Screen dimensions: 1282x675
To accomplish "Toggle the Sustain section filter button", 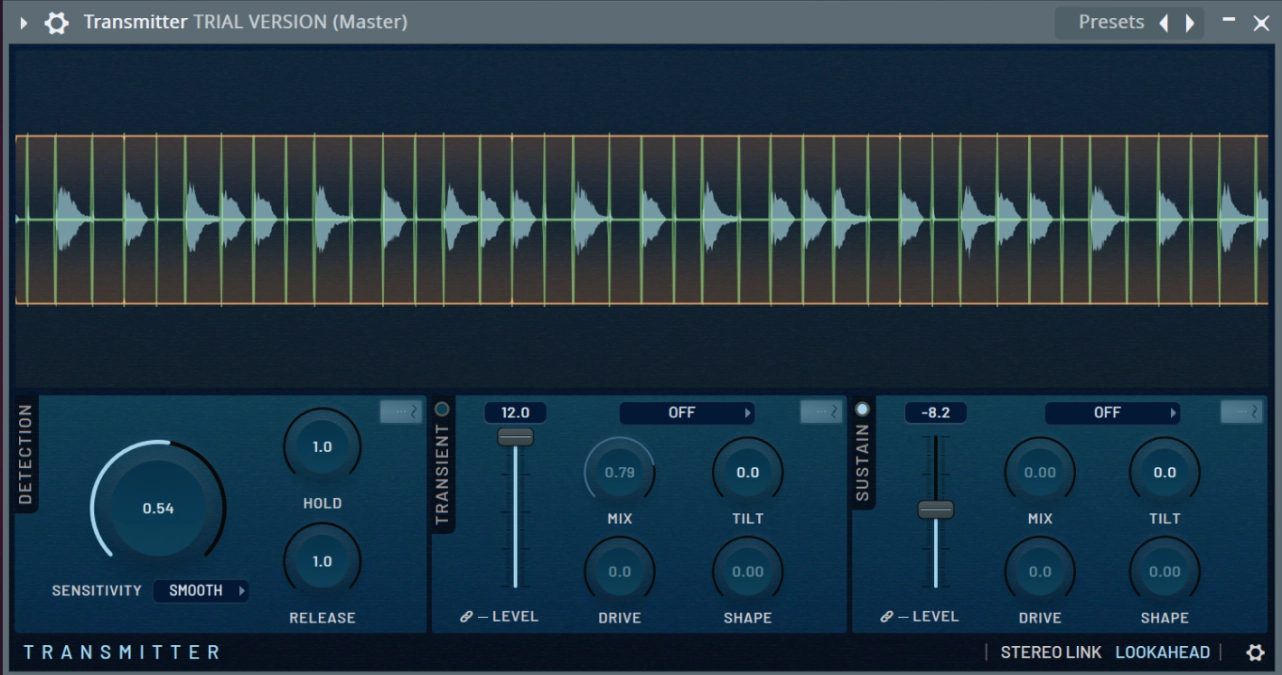I will click(1242, 412).
